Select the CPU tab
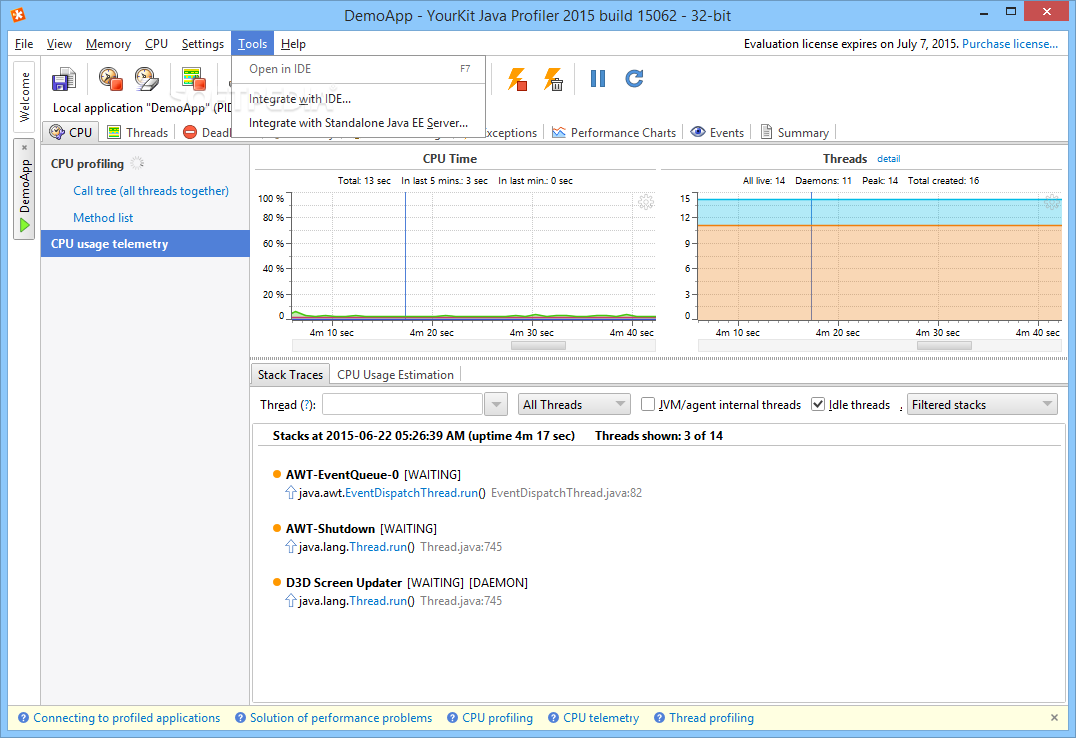 71,132
